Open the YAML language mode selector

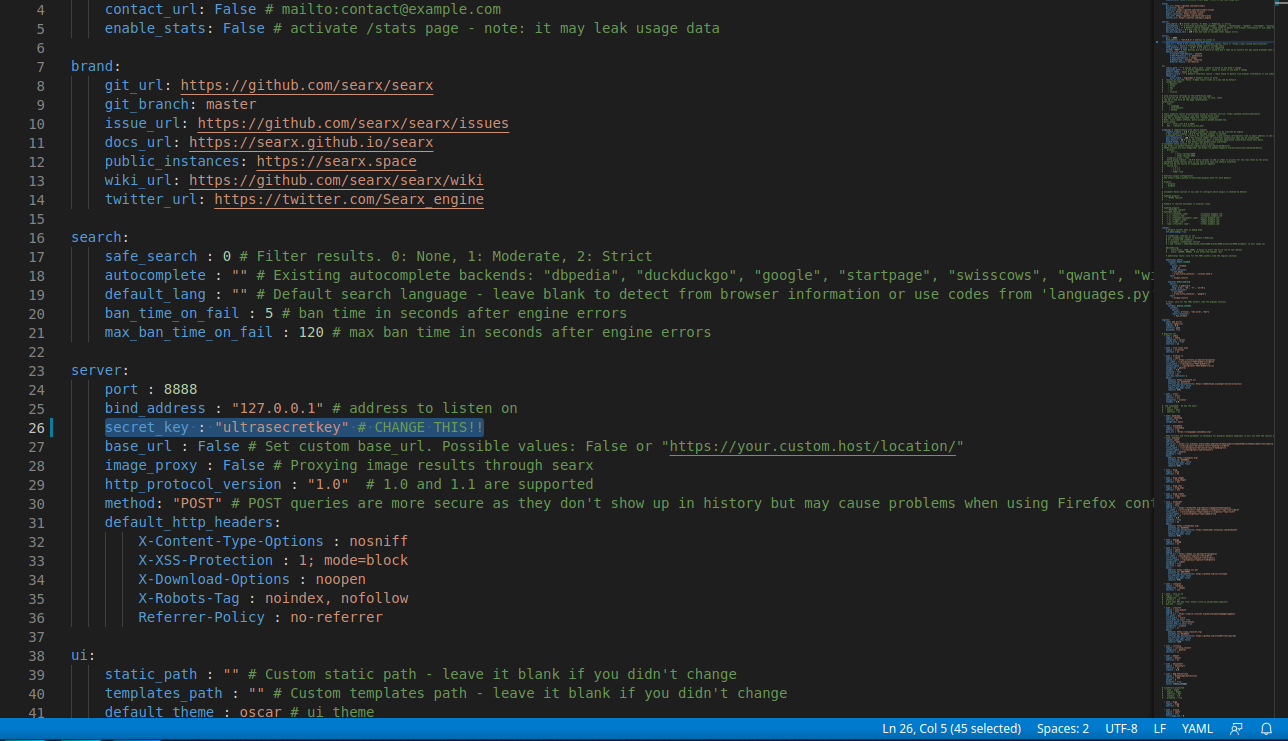point(1197,729)
